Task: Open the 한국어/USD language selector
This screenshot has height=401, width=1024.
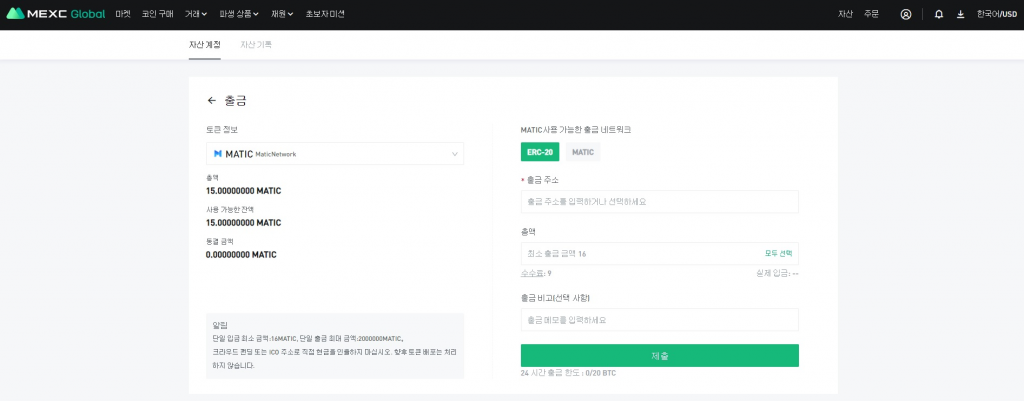Action: pos(996,14)
